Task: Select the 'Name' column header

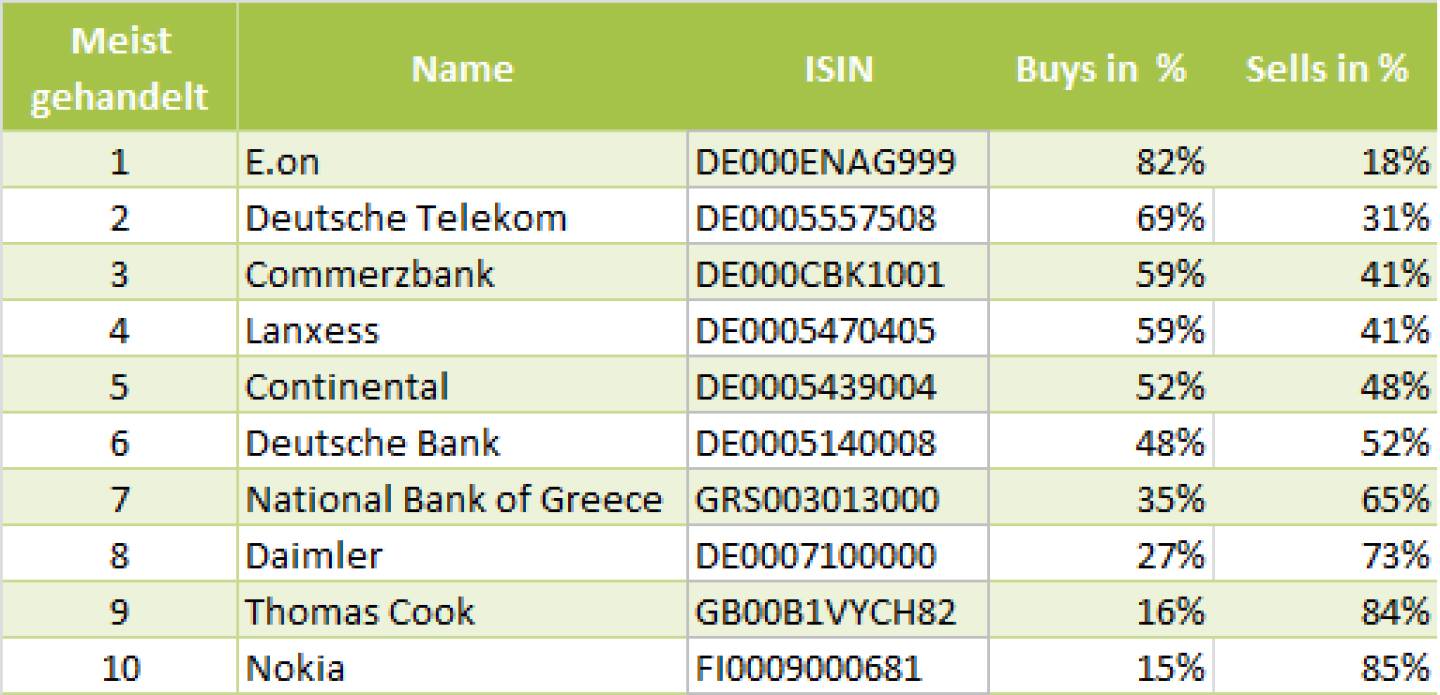Action: [462, 67]
